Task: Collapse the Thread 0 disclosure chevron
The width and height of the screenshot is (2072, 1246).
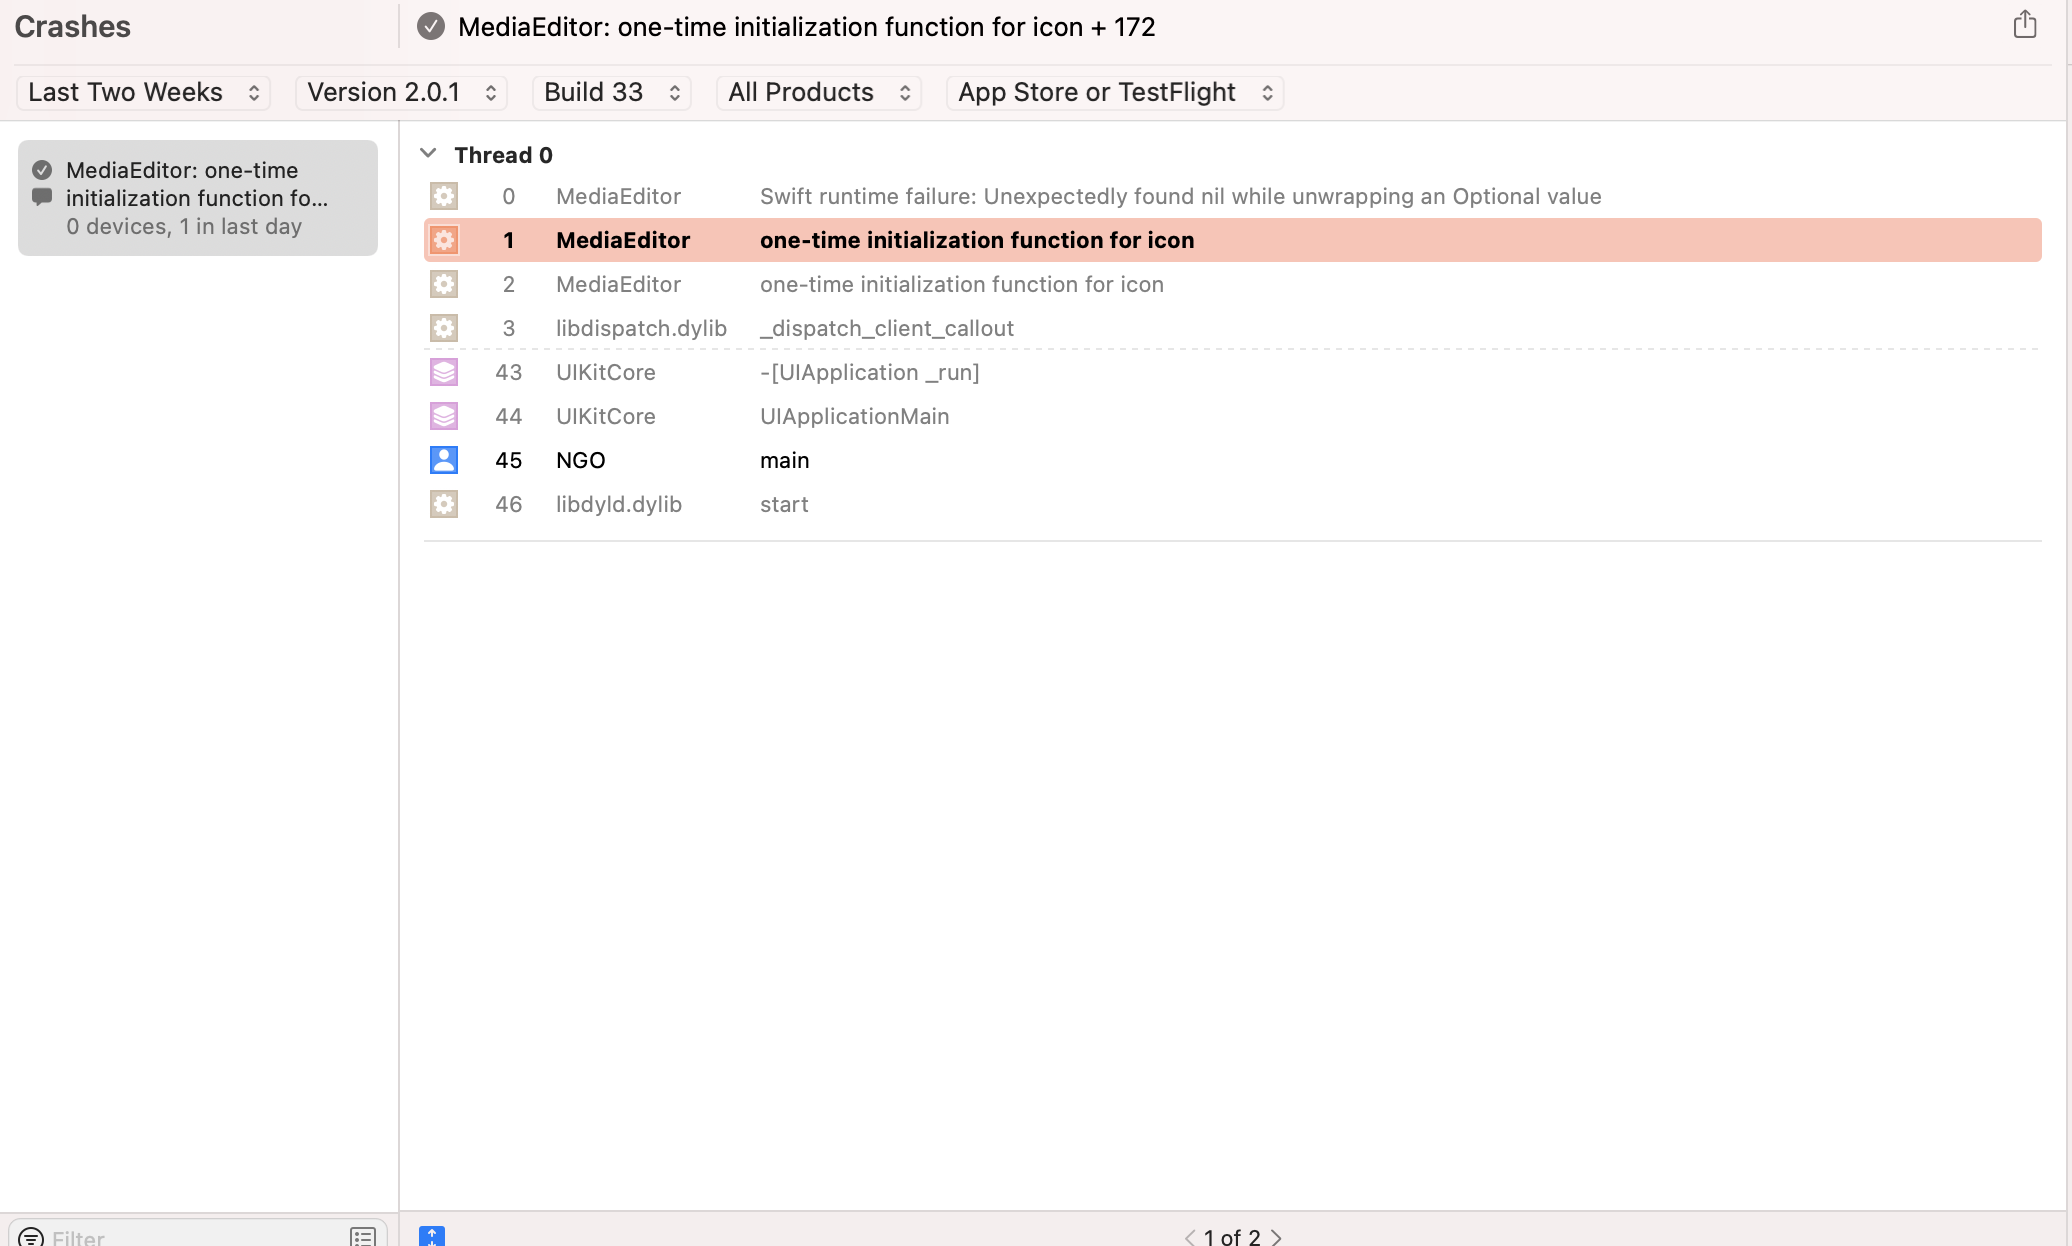Action: (428, 154)
